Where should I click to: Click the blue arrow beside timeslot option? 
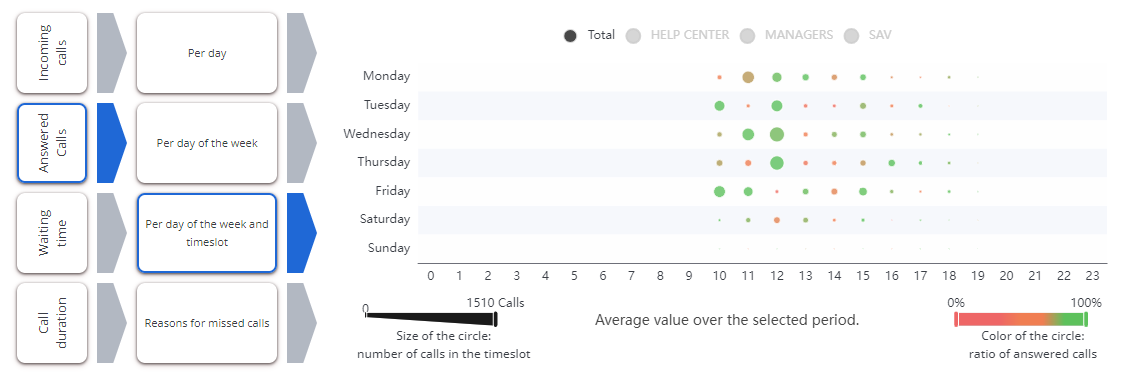click(301, 233)
